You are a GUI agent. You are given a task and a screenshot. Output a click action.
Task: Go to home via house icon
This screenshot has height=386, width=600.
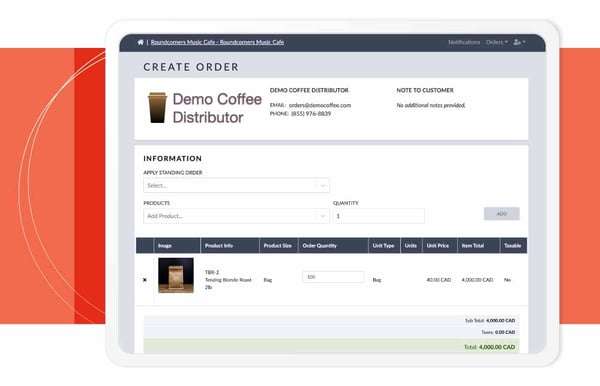(140, 42)
